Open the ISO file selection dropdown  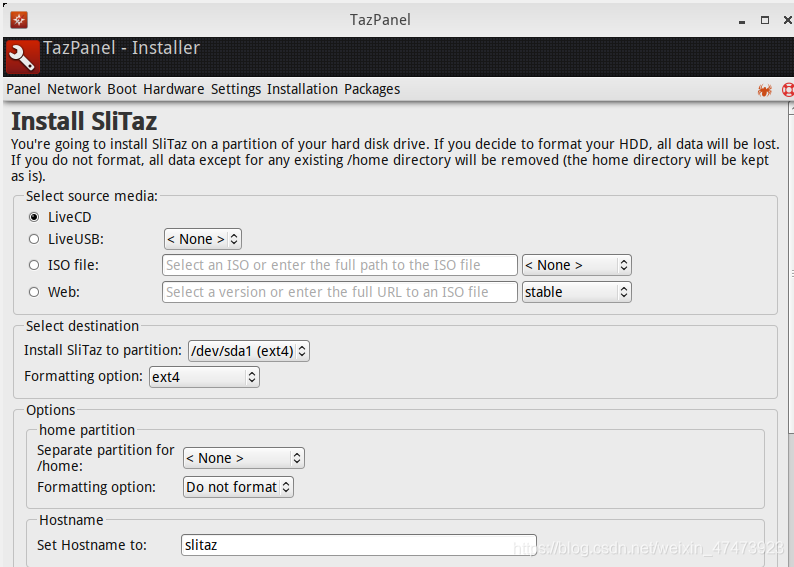coord(577,265)
